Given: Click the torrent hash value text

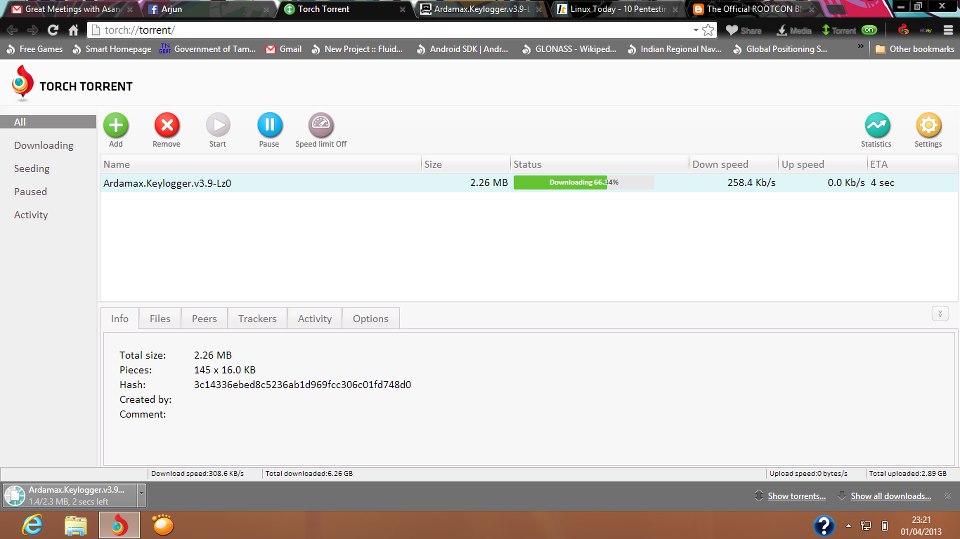Looking at the screenshot, I should (302, 385).
